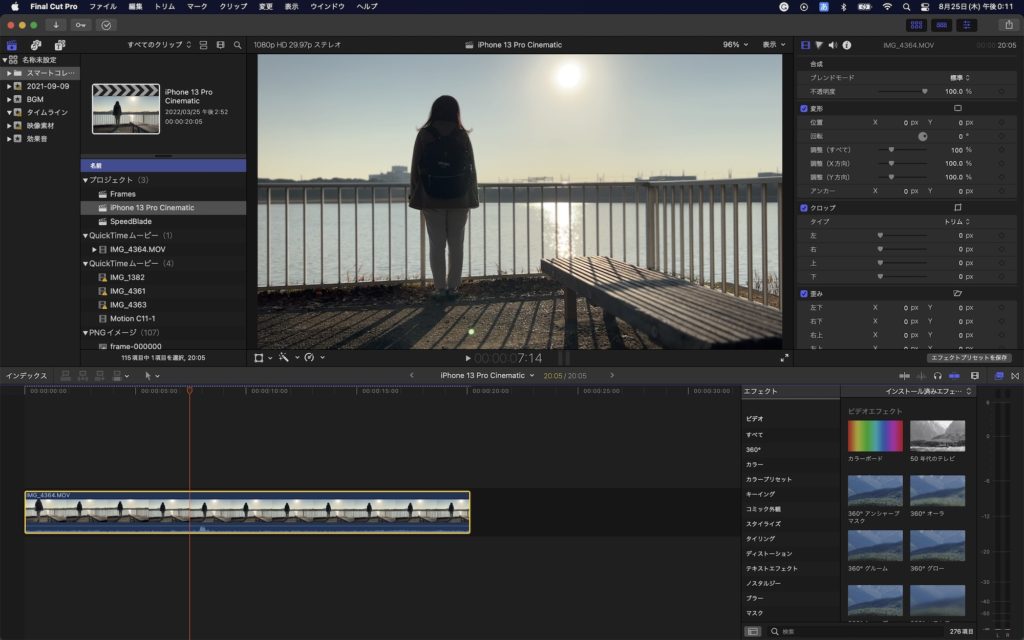Click the import media arrow button
The height and width of the screenshot is (640, 1024).
55,25
